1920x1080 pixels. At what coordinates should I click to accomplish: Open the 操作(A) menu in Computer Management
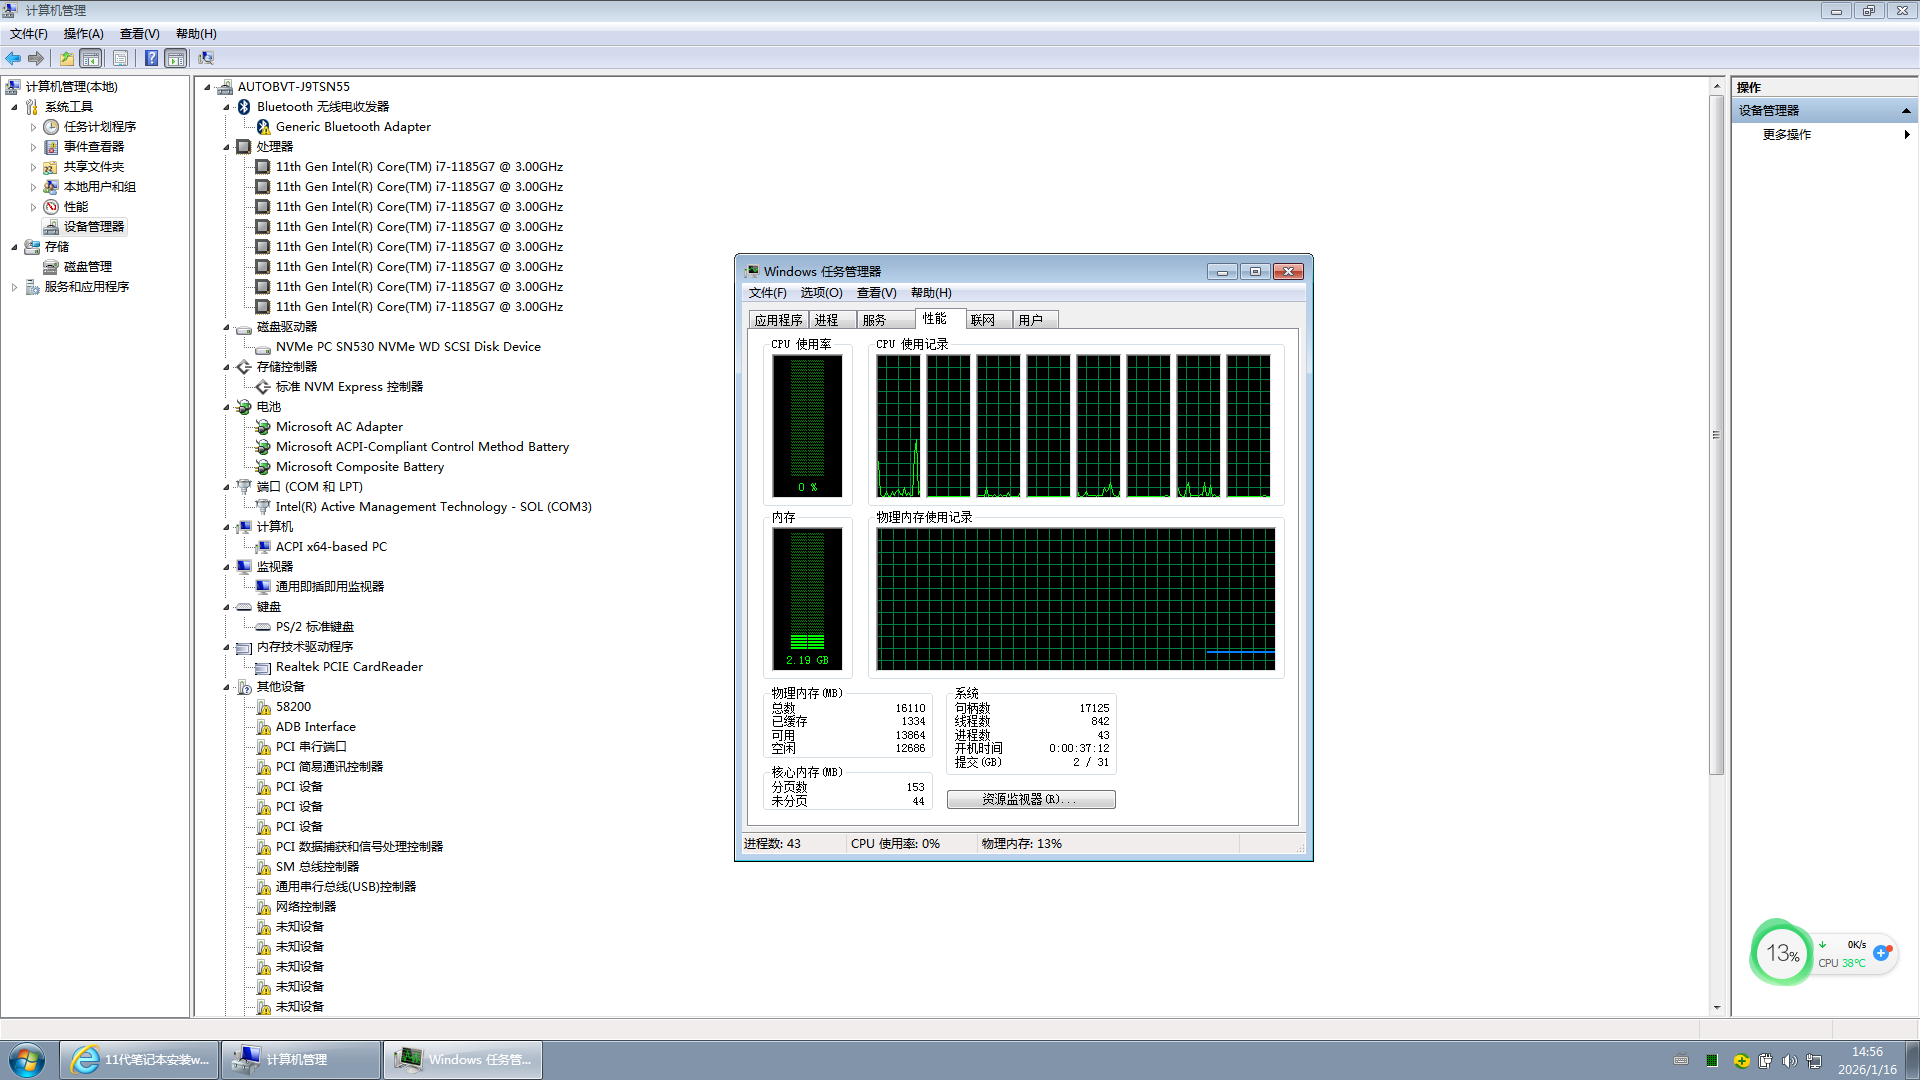click(83, 34)
